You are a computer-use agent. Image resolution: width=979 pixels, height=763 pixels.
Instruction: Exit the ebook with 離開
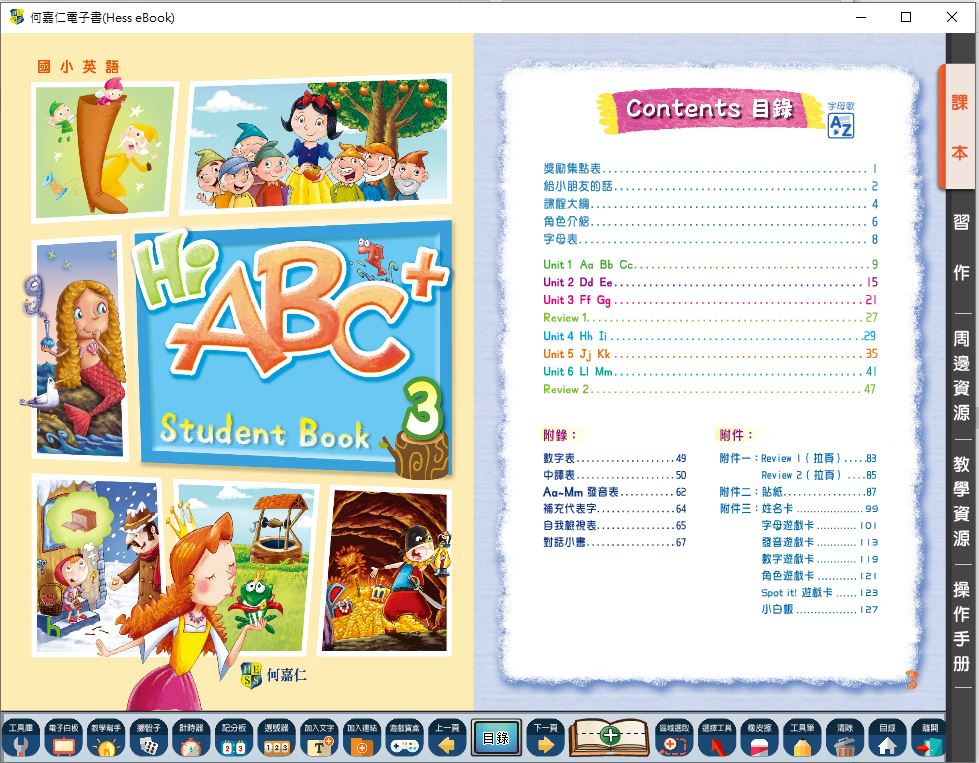[x=930, y=738]
